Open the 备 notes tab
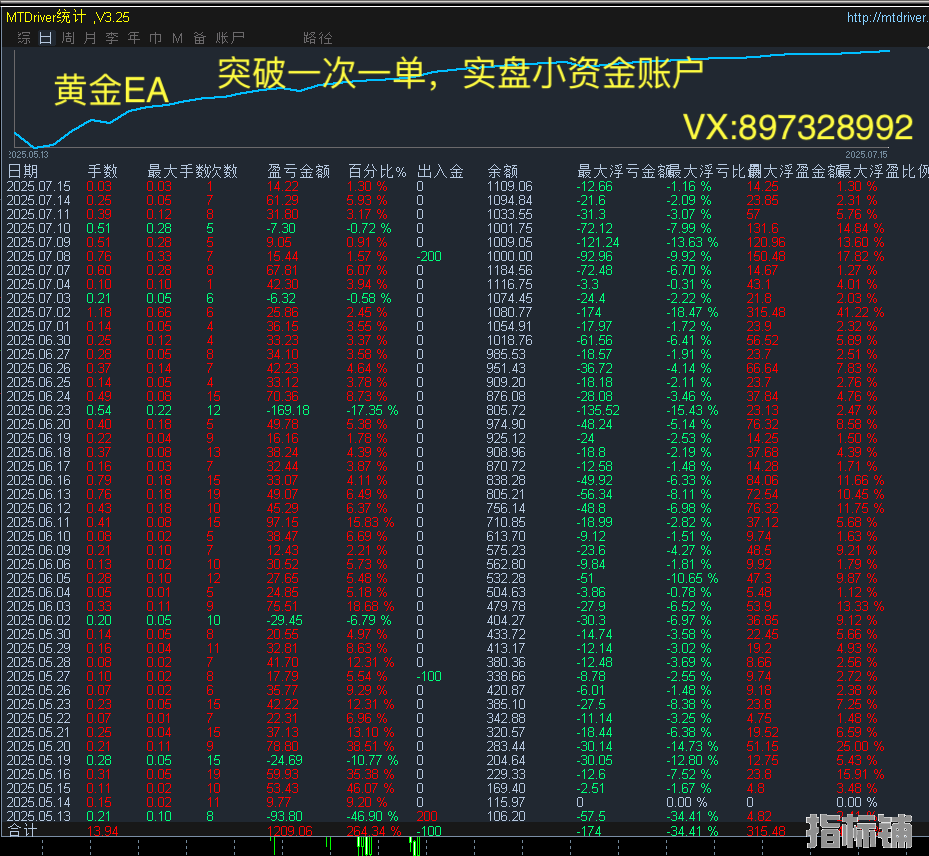This screenshot has width=929, height=856. (200, 38)
